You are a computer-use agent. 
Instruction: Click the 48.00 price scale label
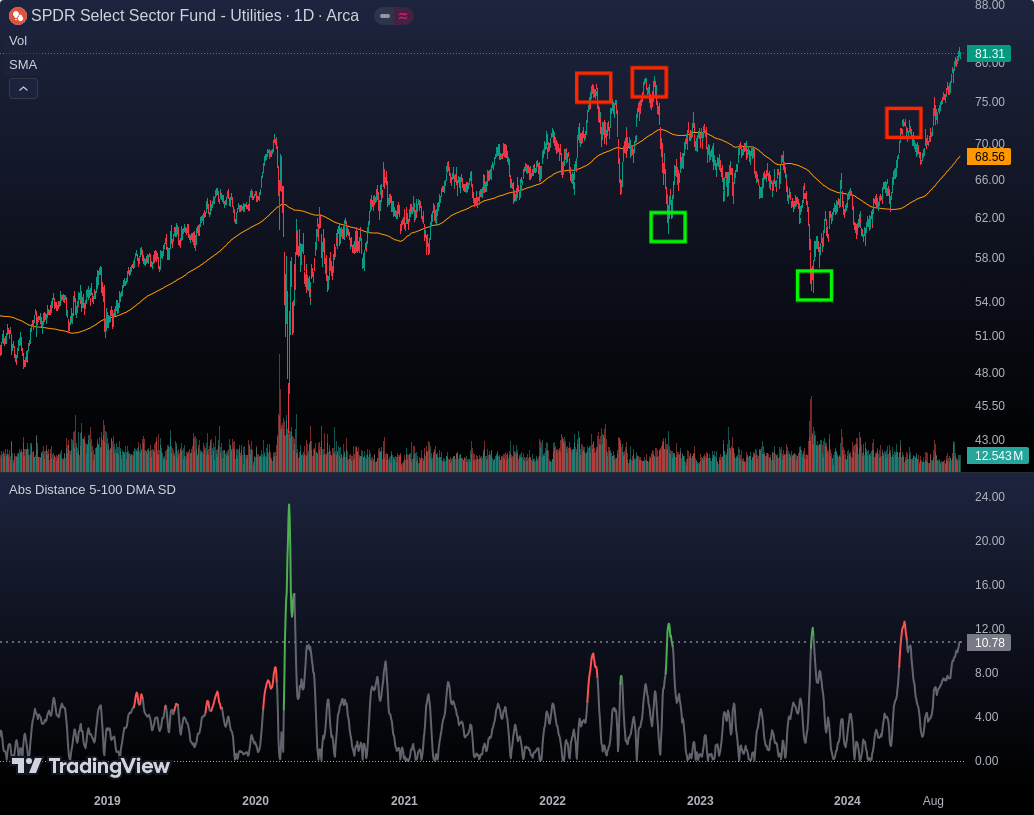tap(989, 373)
